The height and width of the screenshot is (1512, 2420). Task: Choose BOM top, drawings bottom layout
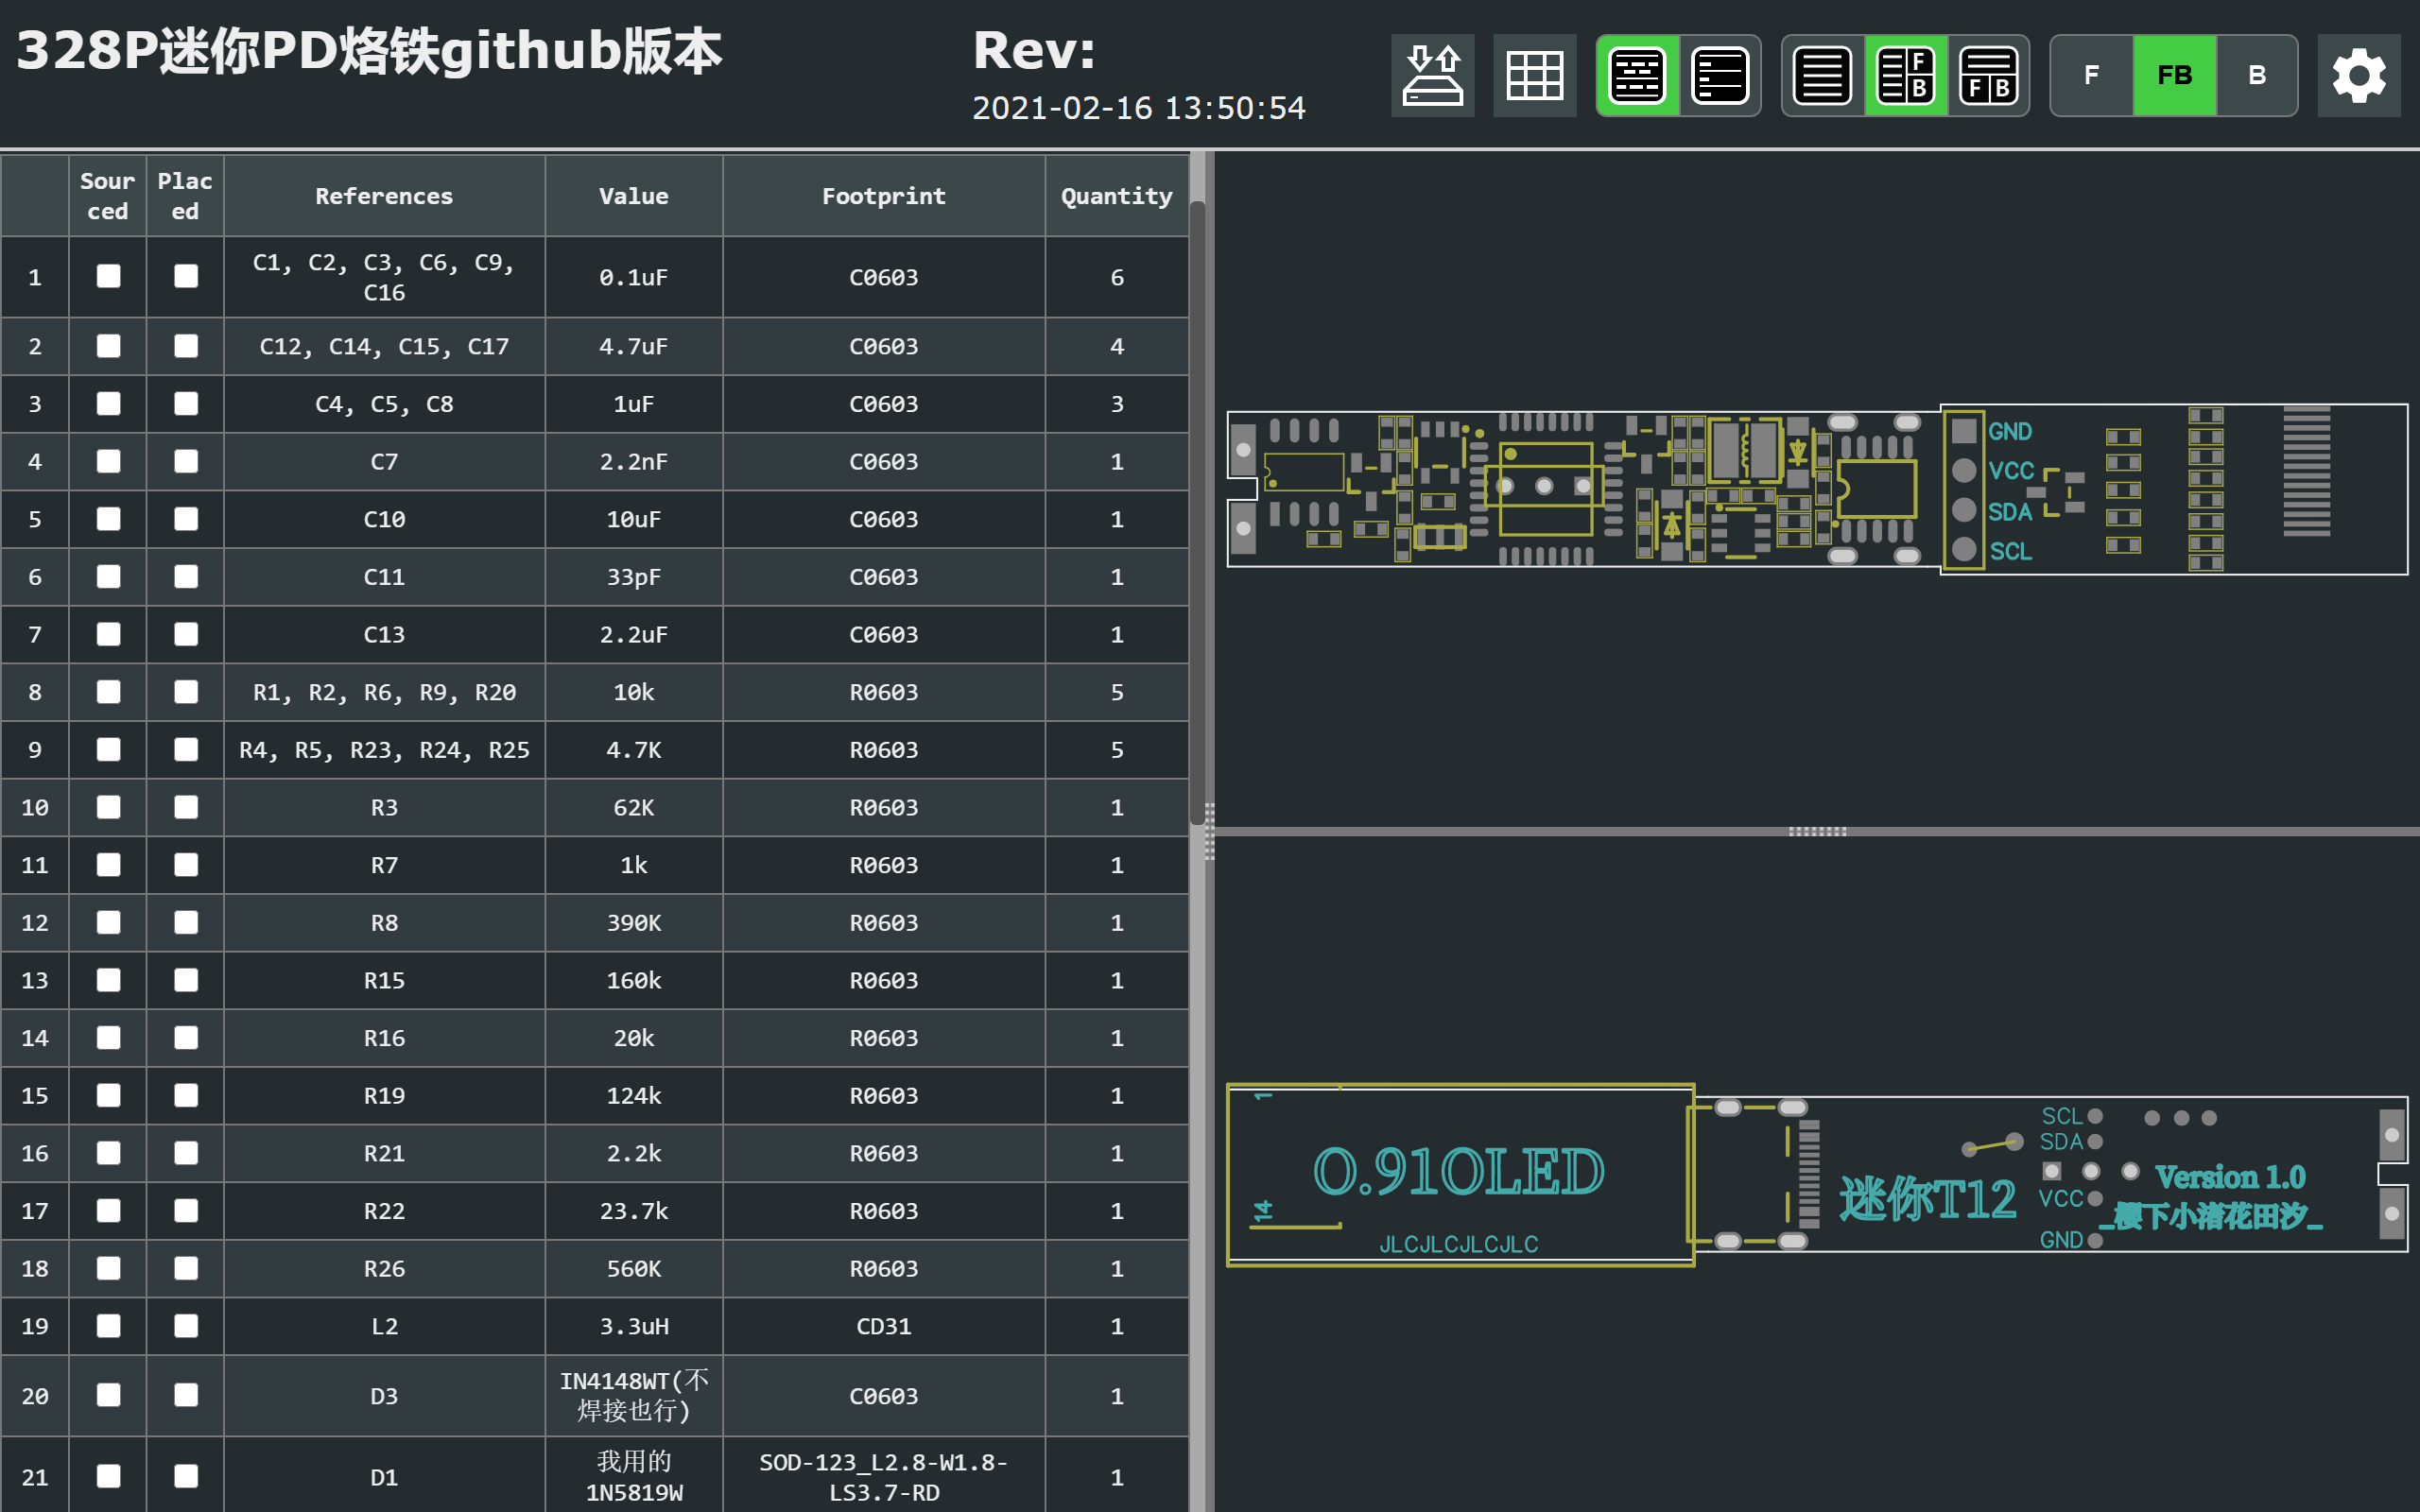(1988, 75)
